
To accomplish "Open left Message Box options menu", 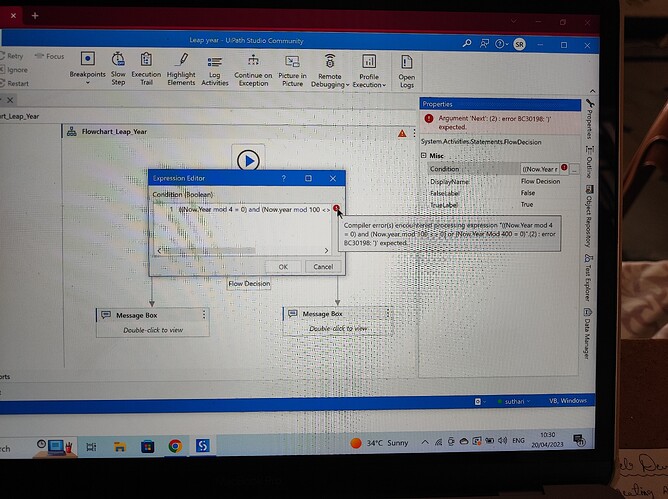I will (204, 314).
